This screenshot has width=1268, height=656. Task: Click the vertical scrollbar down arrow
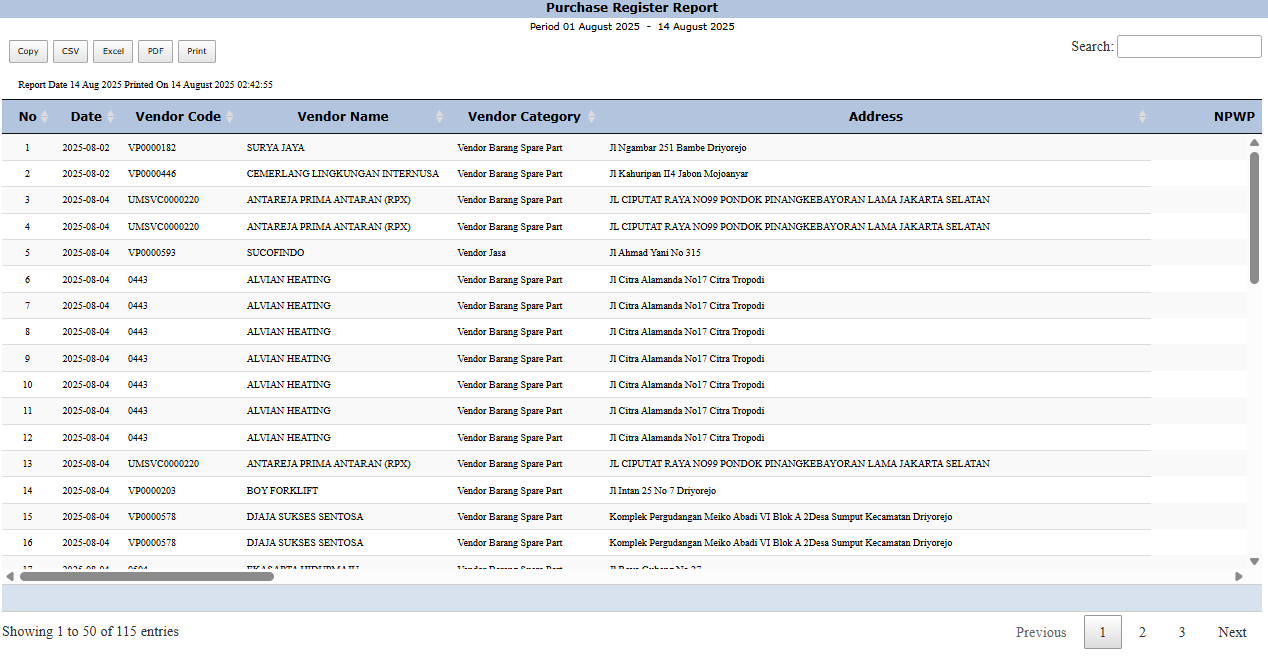1254,561
